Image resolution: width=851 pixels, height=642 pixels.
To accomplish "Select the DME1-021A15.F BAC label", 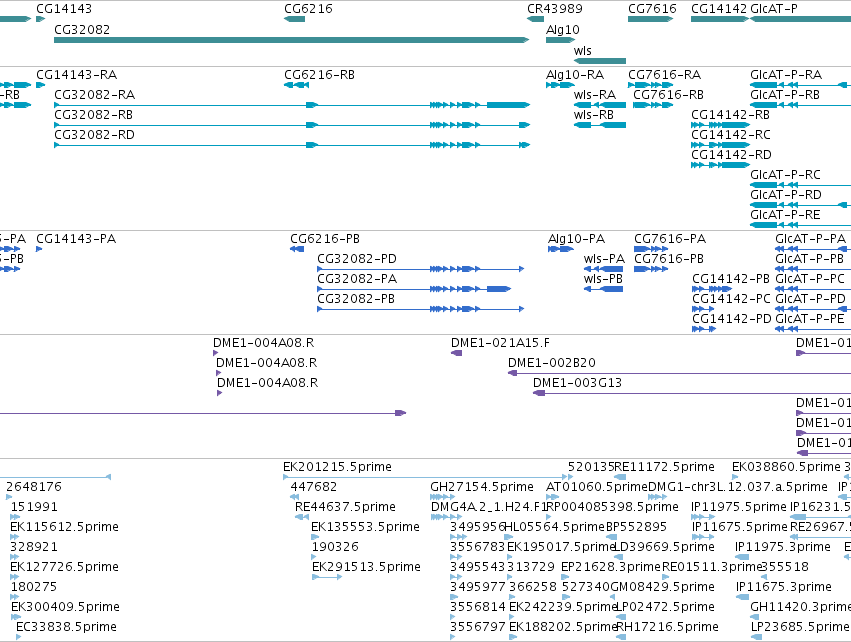I will click(x=500, y=344).
